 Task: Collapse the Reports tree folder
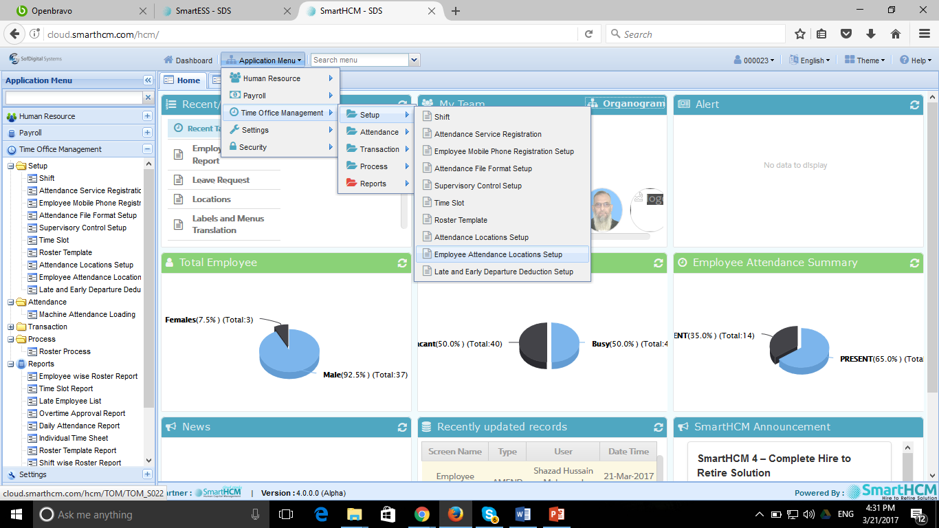[11, 364]
